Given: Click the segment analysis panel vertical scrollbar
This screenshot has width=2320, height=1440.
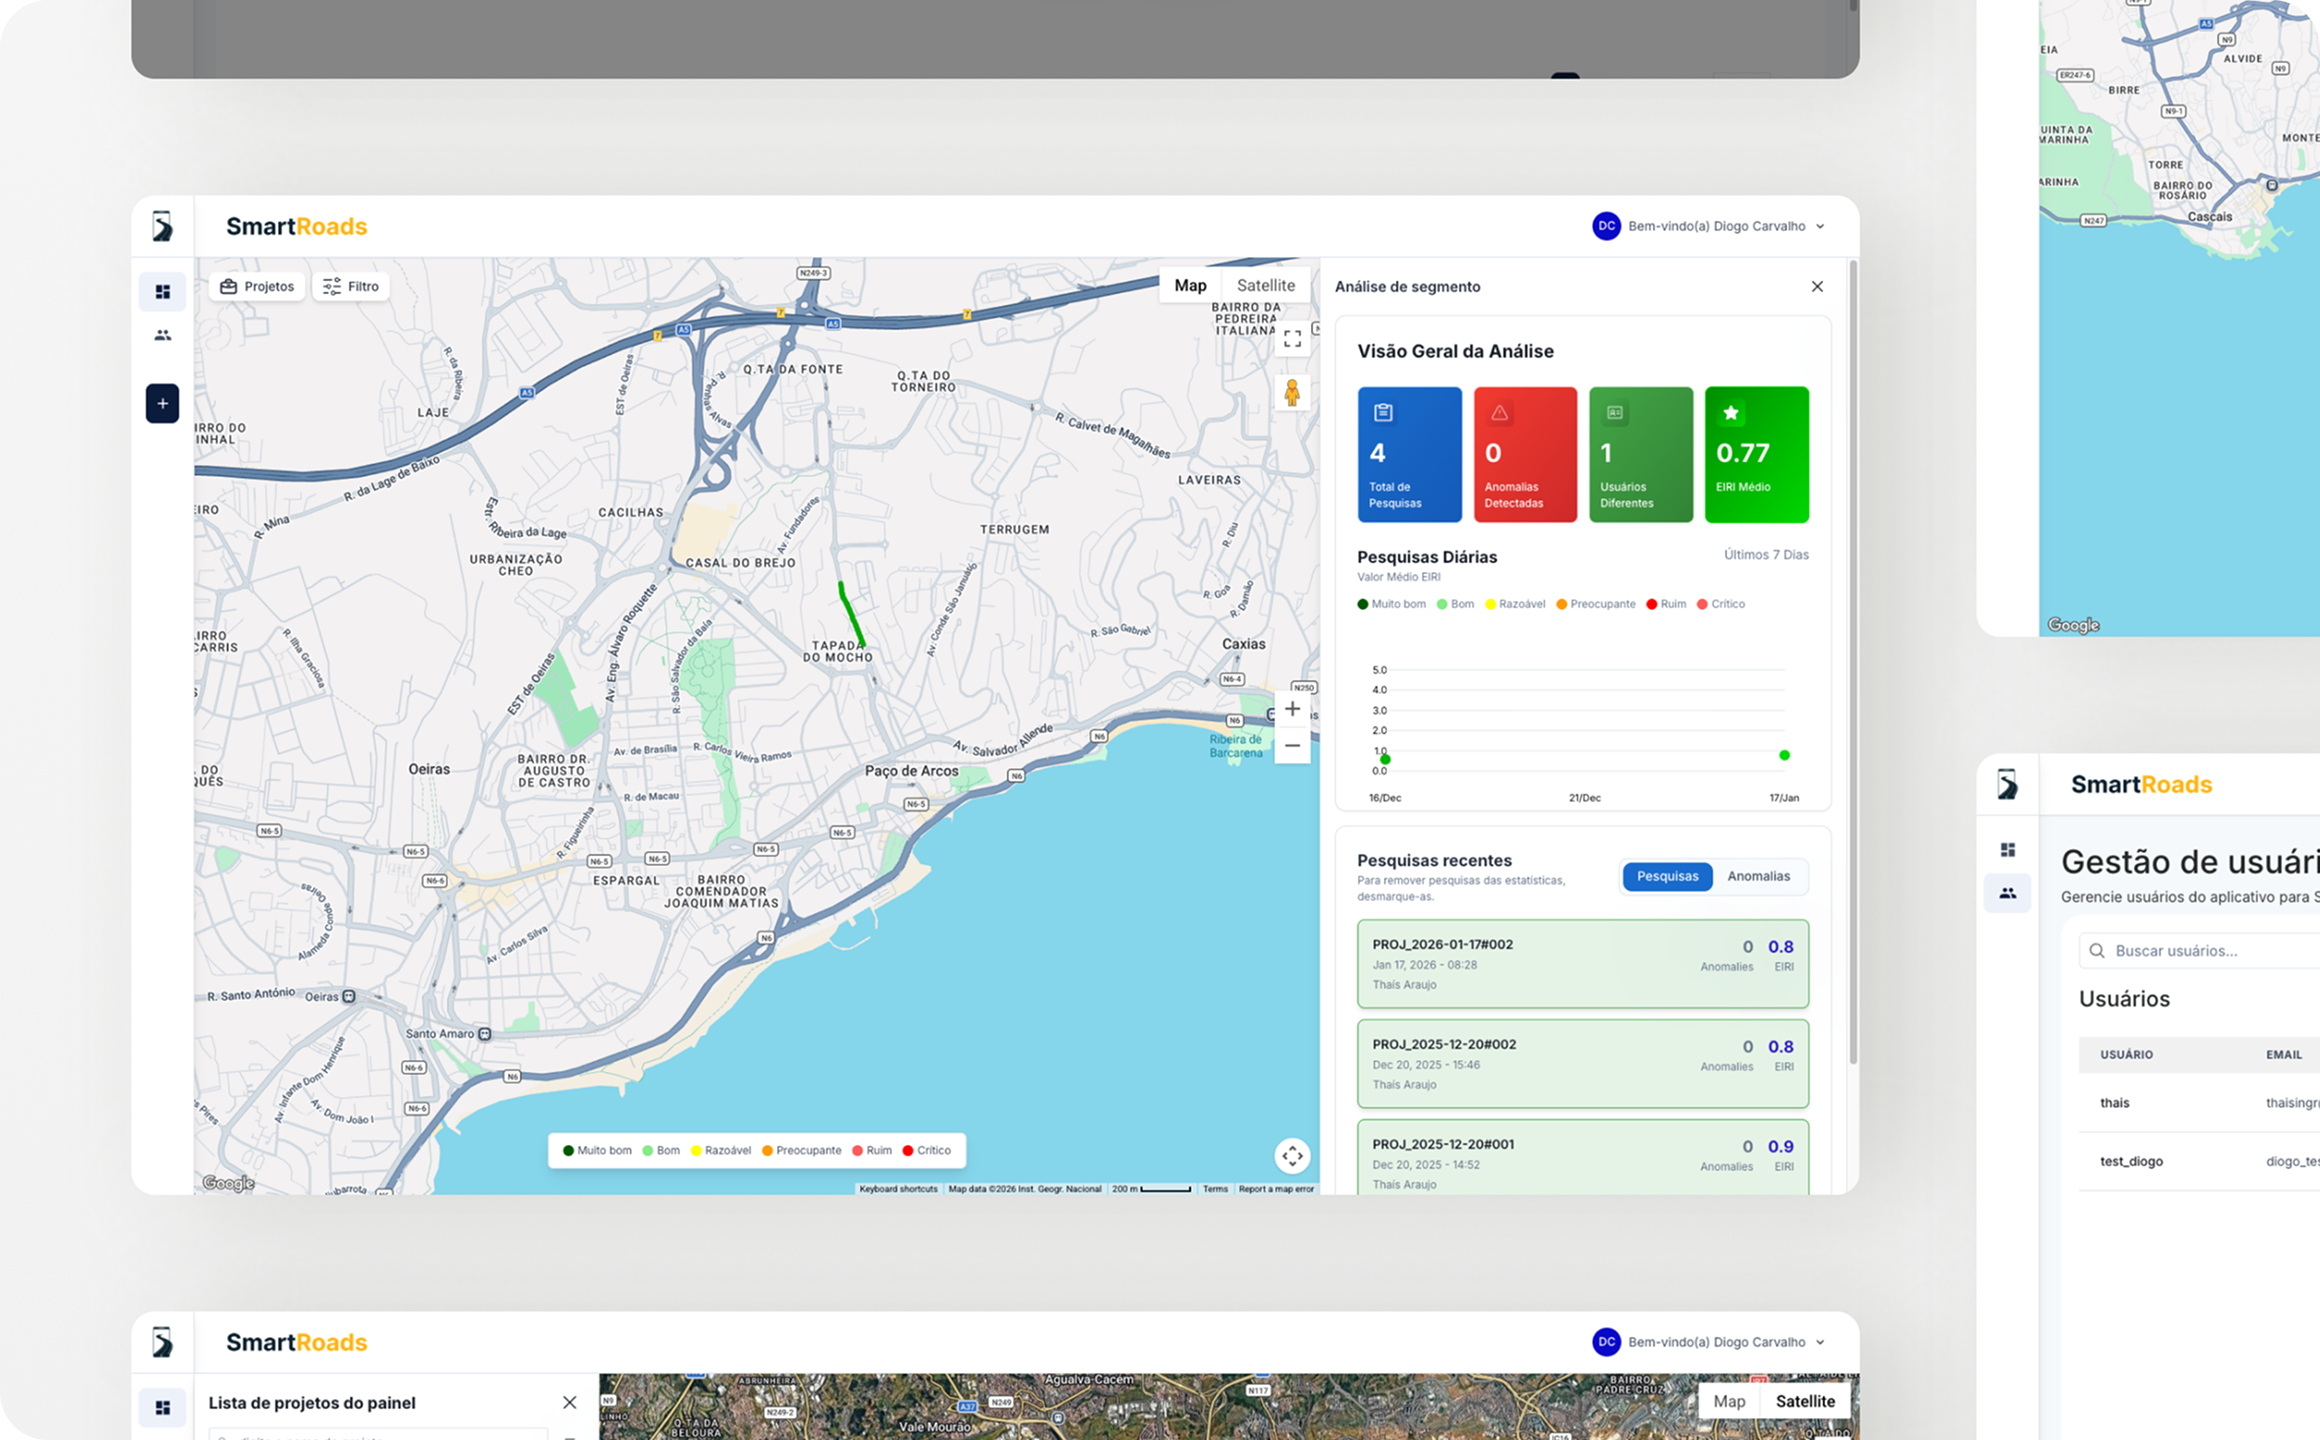Looking at the screenshot, I should 1853,662.
